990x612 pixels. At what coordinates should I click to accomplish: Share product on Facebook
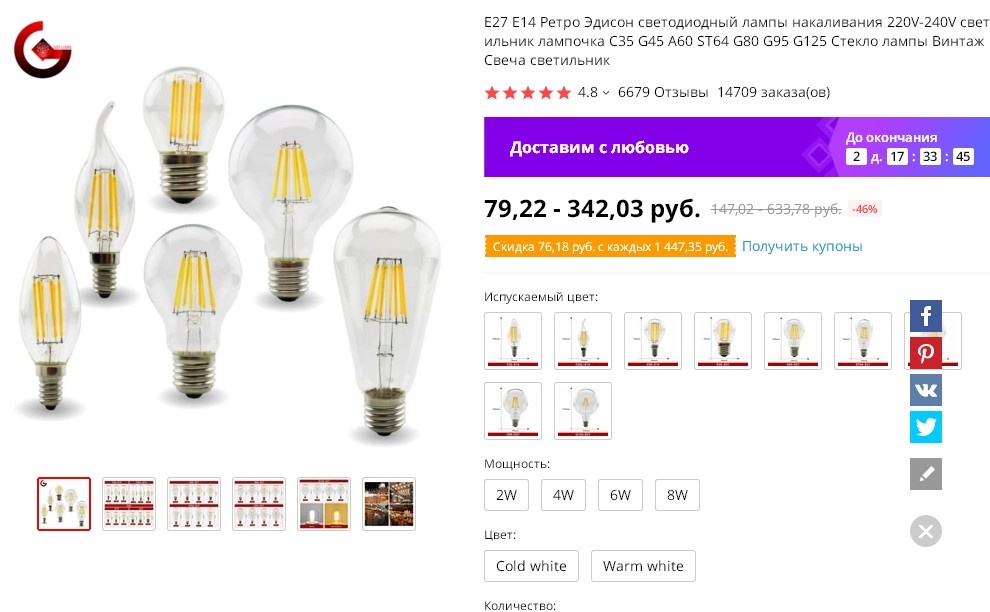point(925,317)
